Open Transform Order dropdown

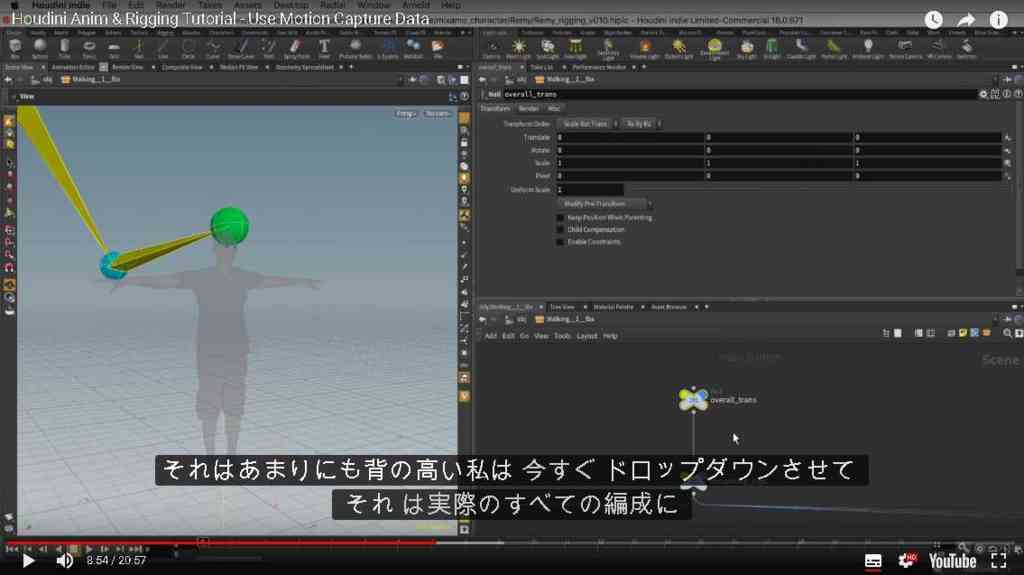click(587, 123)
